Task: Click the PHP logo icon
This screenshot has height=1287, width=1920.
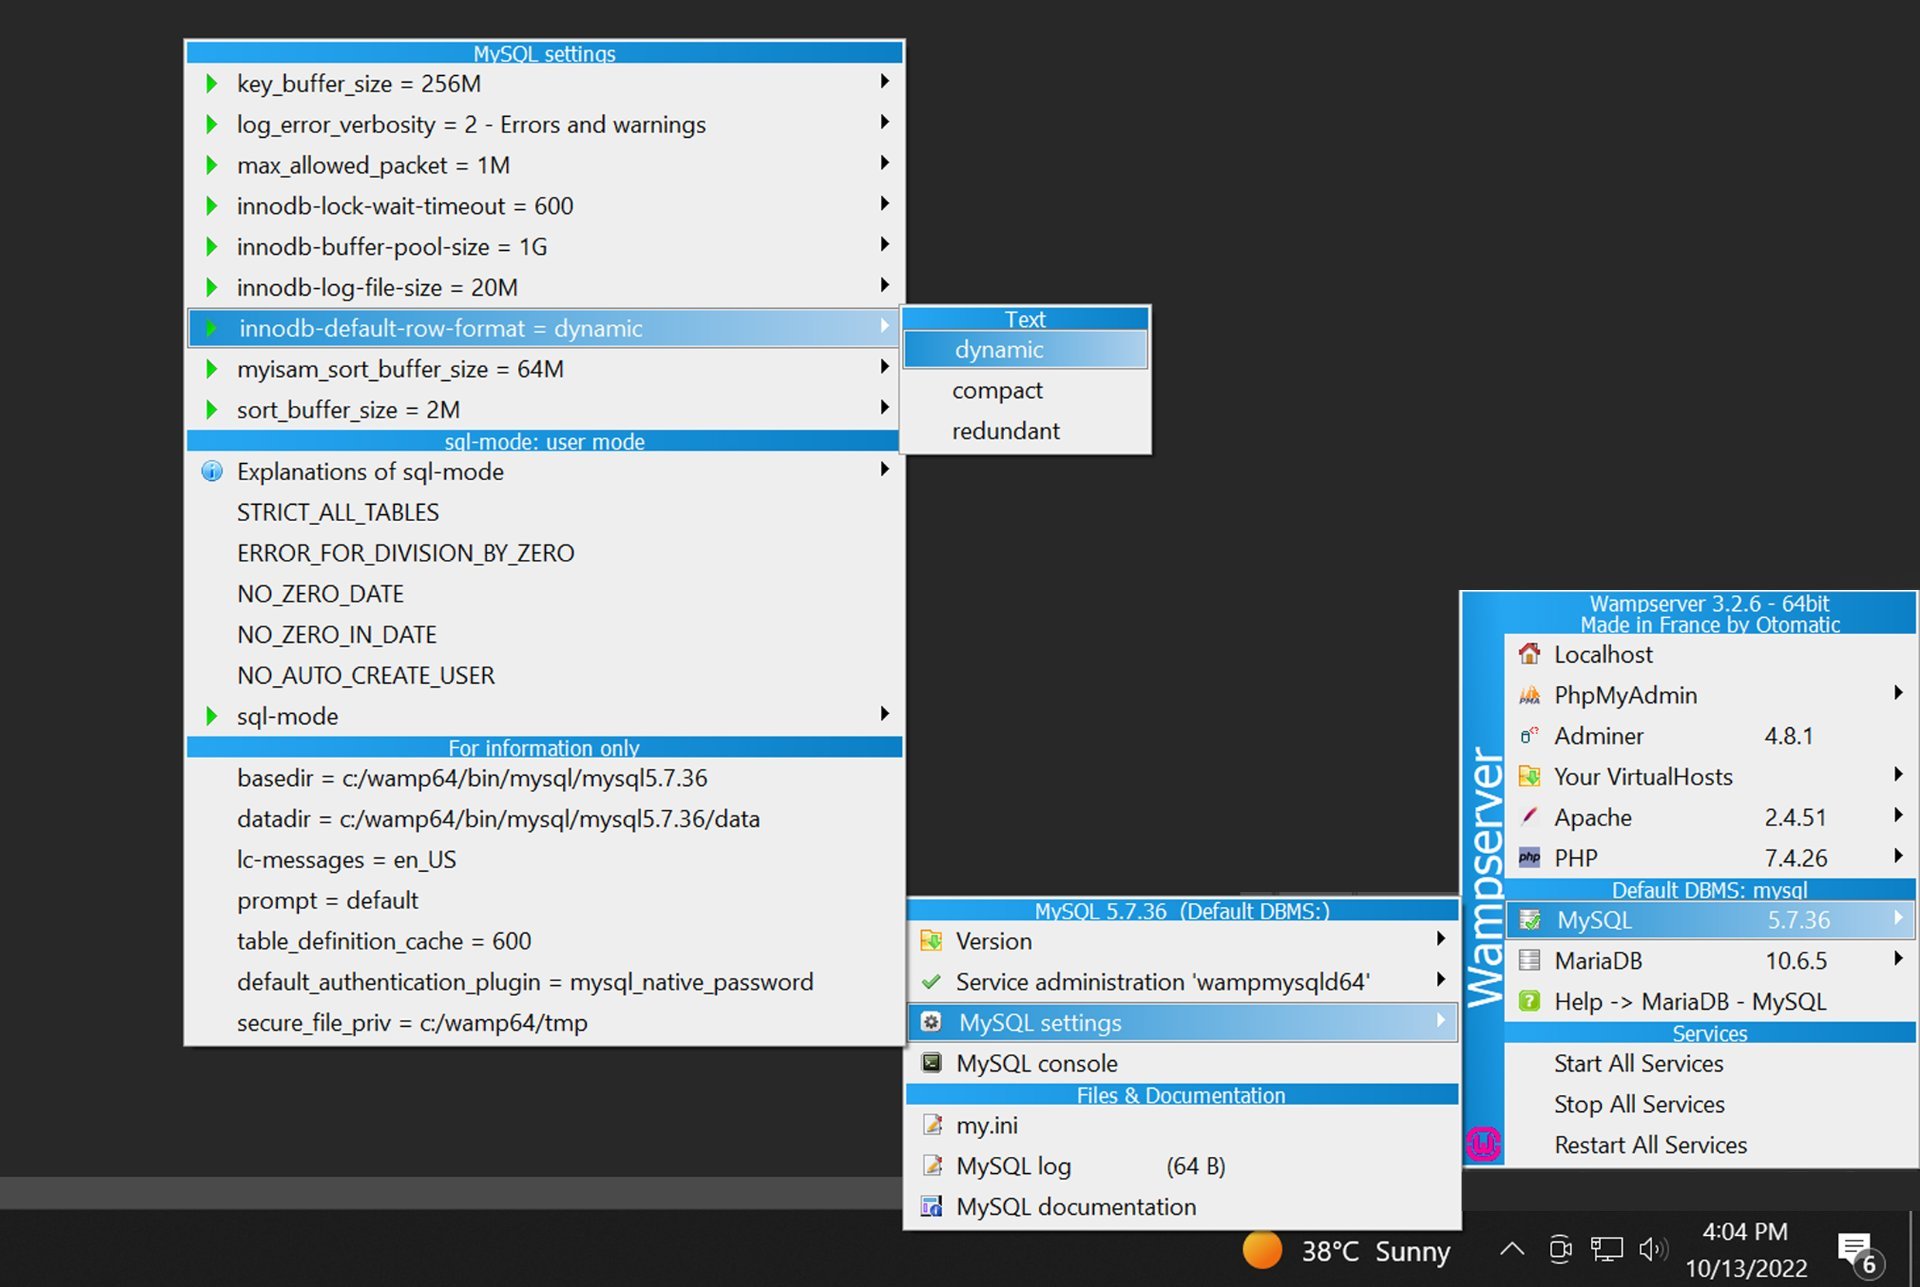Action: point(1529,858)
